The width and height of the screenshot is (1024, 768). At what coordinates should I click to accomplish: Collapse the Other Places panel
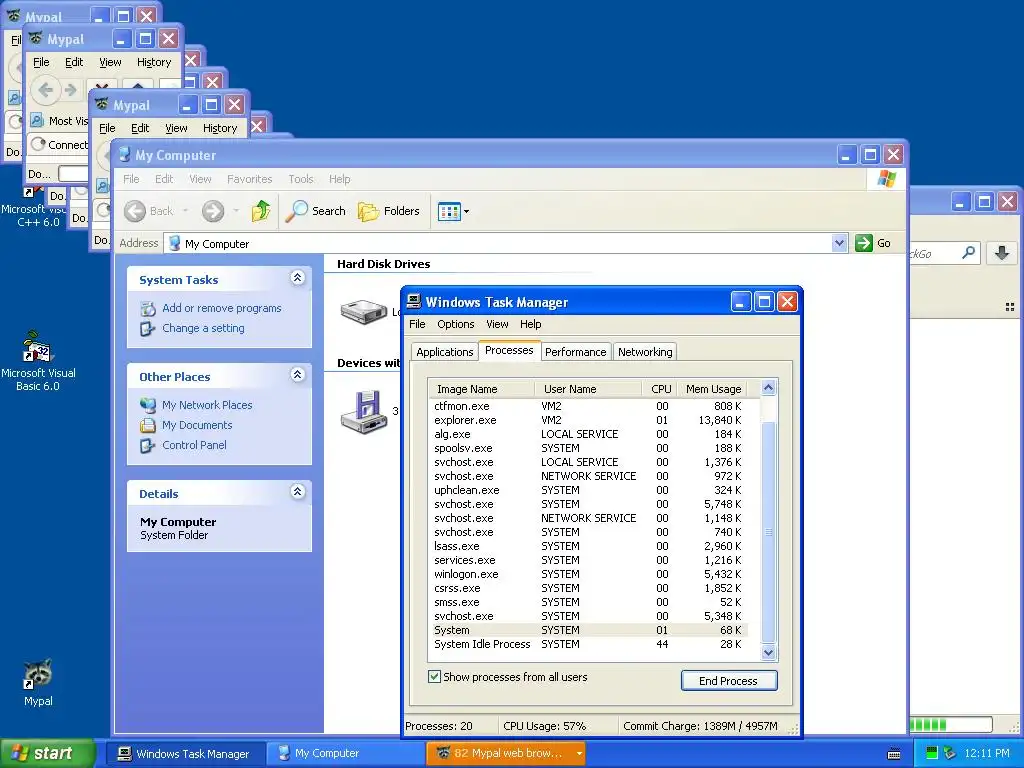(x=297, y=375)
